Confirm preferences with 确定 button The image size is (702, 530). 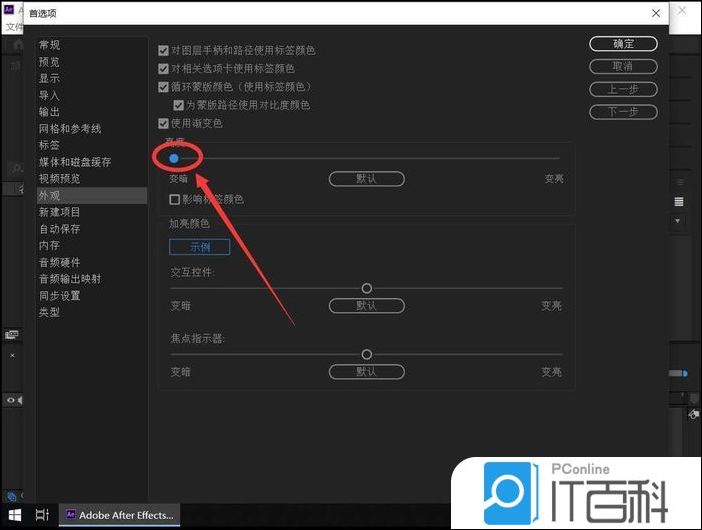tap(623, 44)
